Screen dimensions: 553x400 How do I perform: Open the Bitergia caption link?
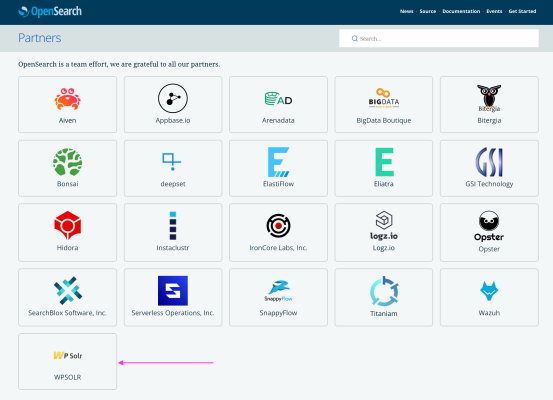coord(489,120)
